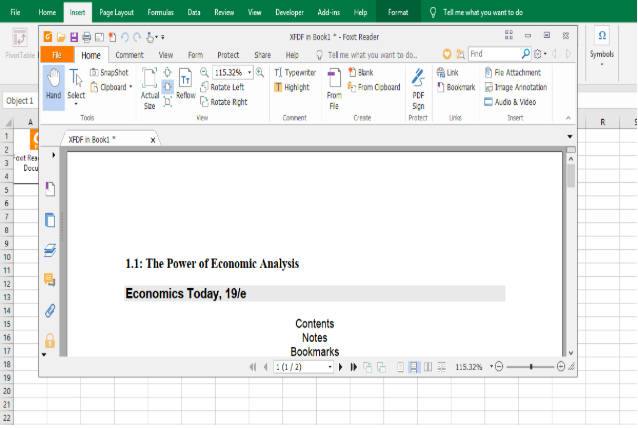638x428 pixels.
Task: Rotate the page right
Action: 224,102
